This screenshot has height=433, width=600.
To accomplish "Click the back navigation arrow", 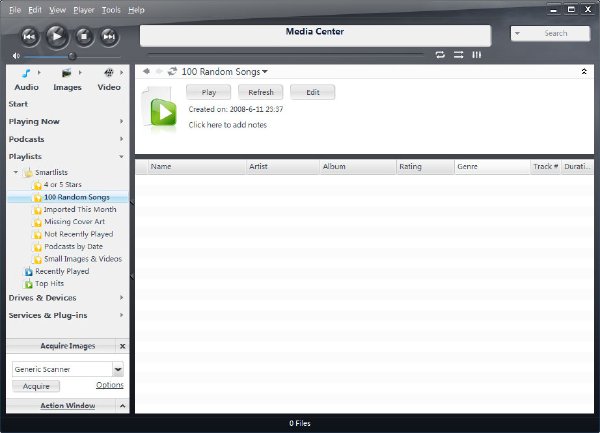I will pyautogui.click(x=147, y=72).
